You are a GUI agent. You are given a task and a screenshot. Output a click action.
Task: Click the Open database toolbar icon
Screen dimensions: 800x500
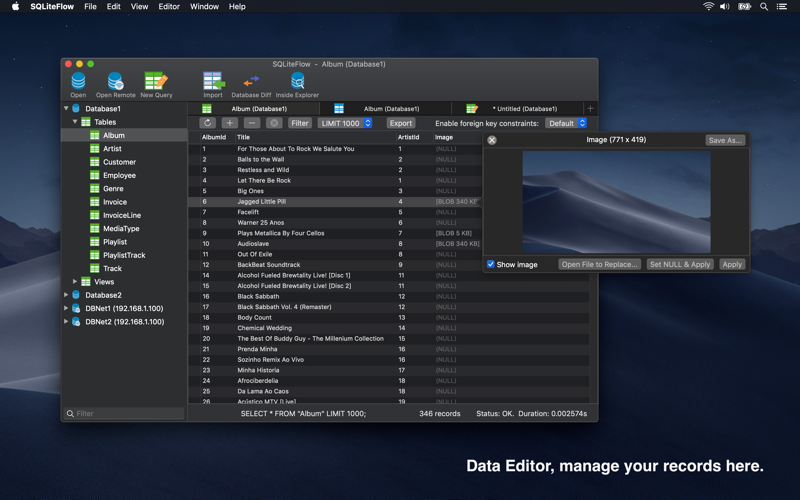[78, 85]
